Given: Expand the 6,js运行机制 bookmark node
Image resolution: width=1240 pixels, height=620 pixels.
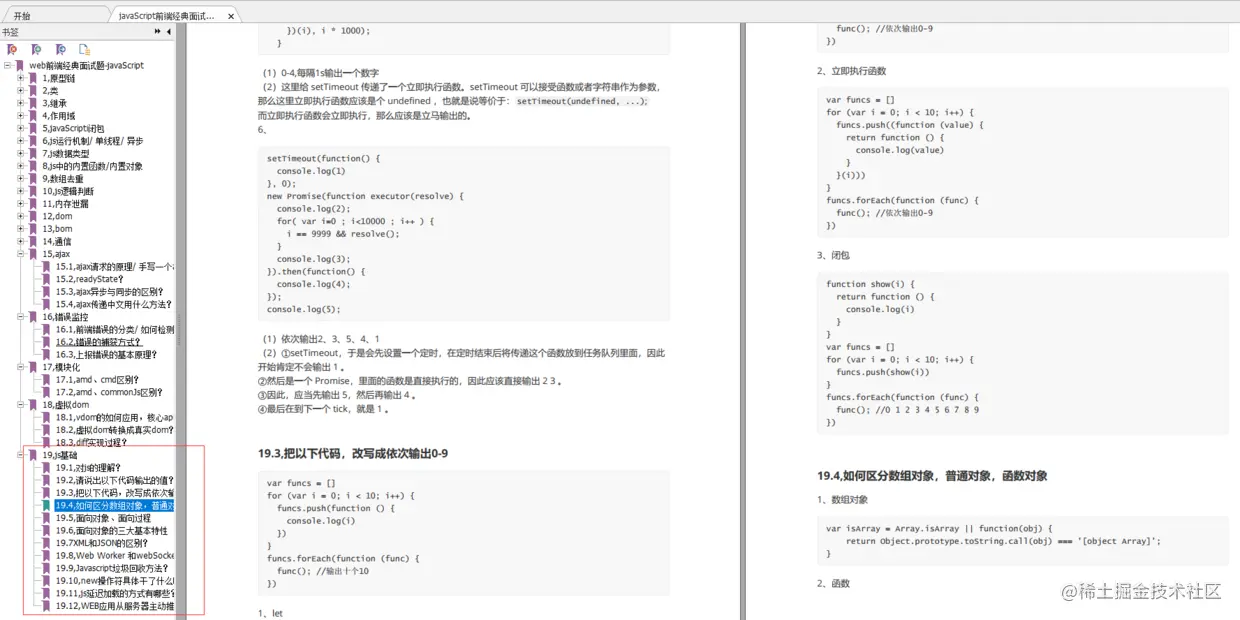Looking at the screenshot, I should pyautogui.click(x=21, y=141).
